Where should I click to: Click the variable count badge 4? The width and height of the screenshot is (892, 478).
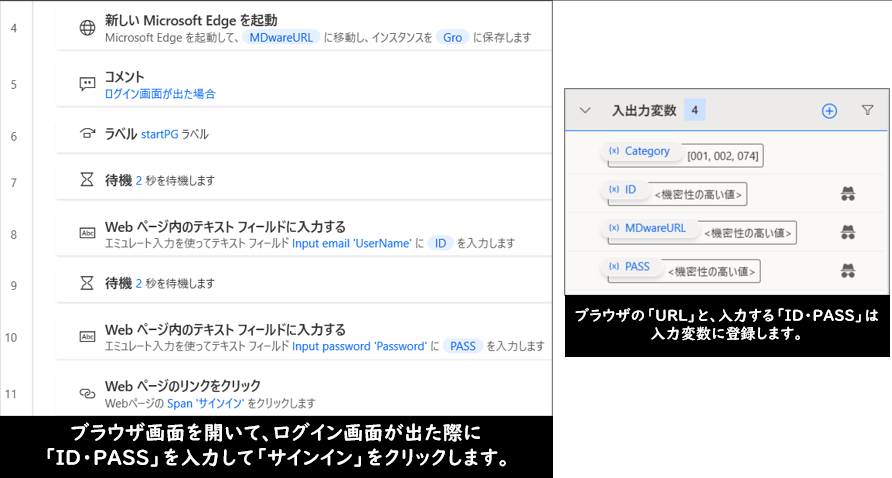click(695, 110)
